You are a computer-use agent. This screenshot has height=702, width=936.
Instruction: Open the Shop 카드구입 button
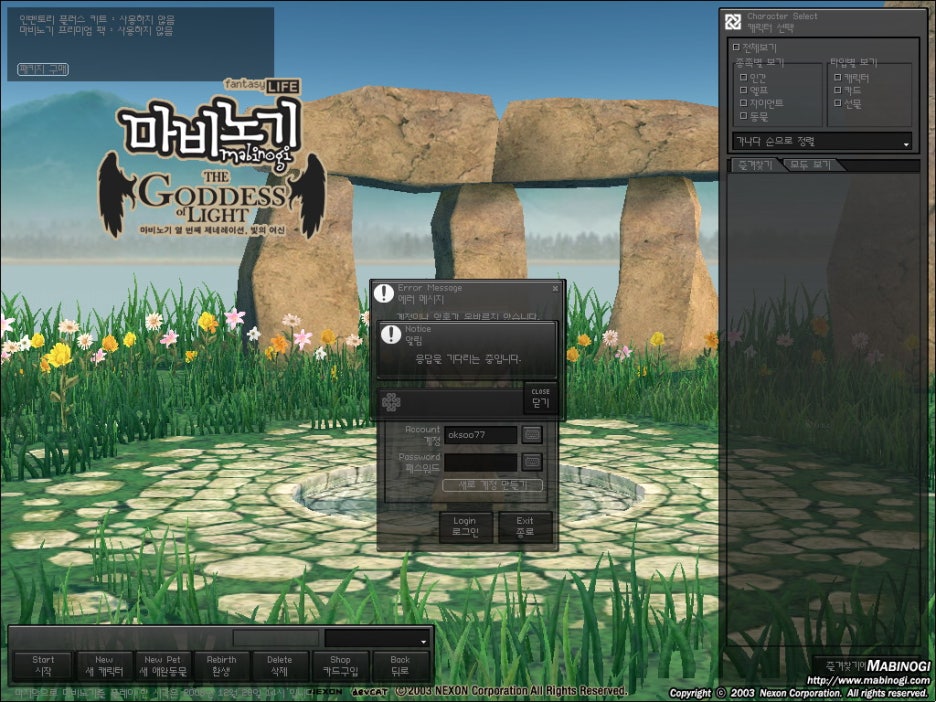340,666
